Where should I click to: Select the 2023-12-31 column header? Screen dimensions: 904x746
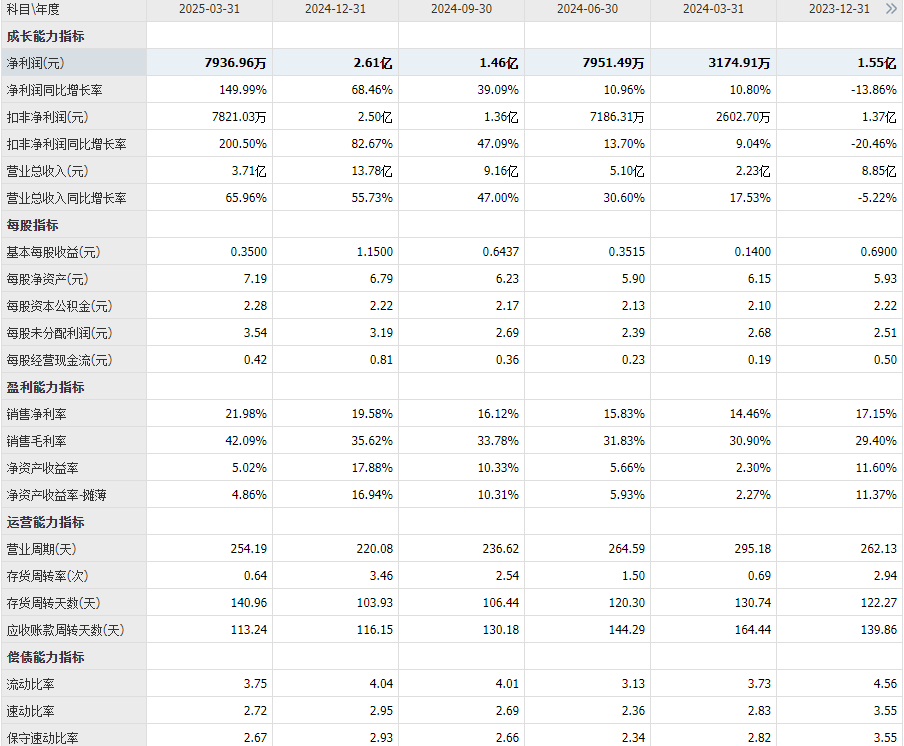pos(839,9)
